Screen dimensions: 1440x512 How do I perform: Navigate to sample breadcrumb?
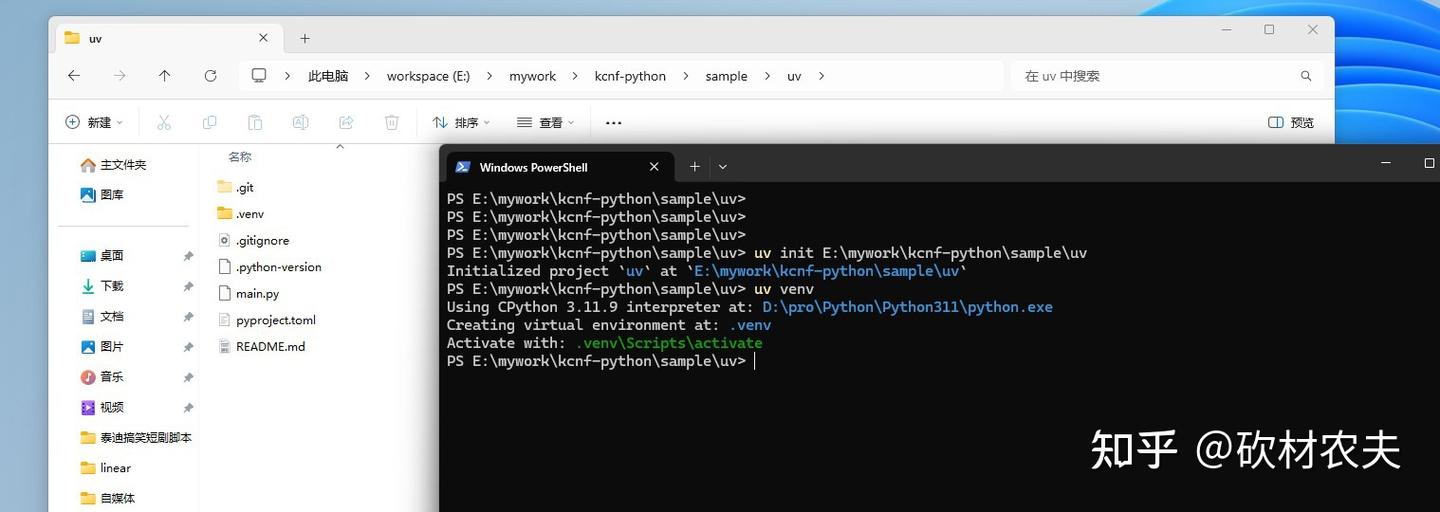click(726, 76)
